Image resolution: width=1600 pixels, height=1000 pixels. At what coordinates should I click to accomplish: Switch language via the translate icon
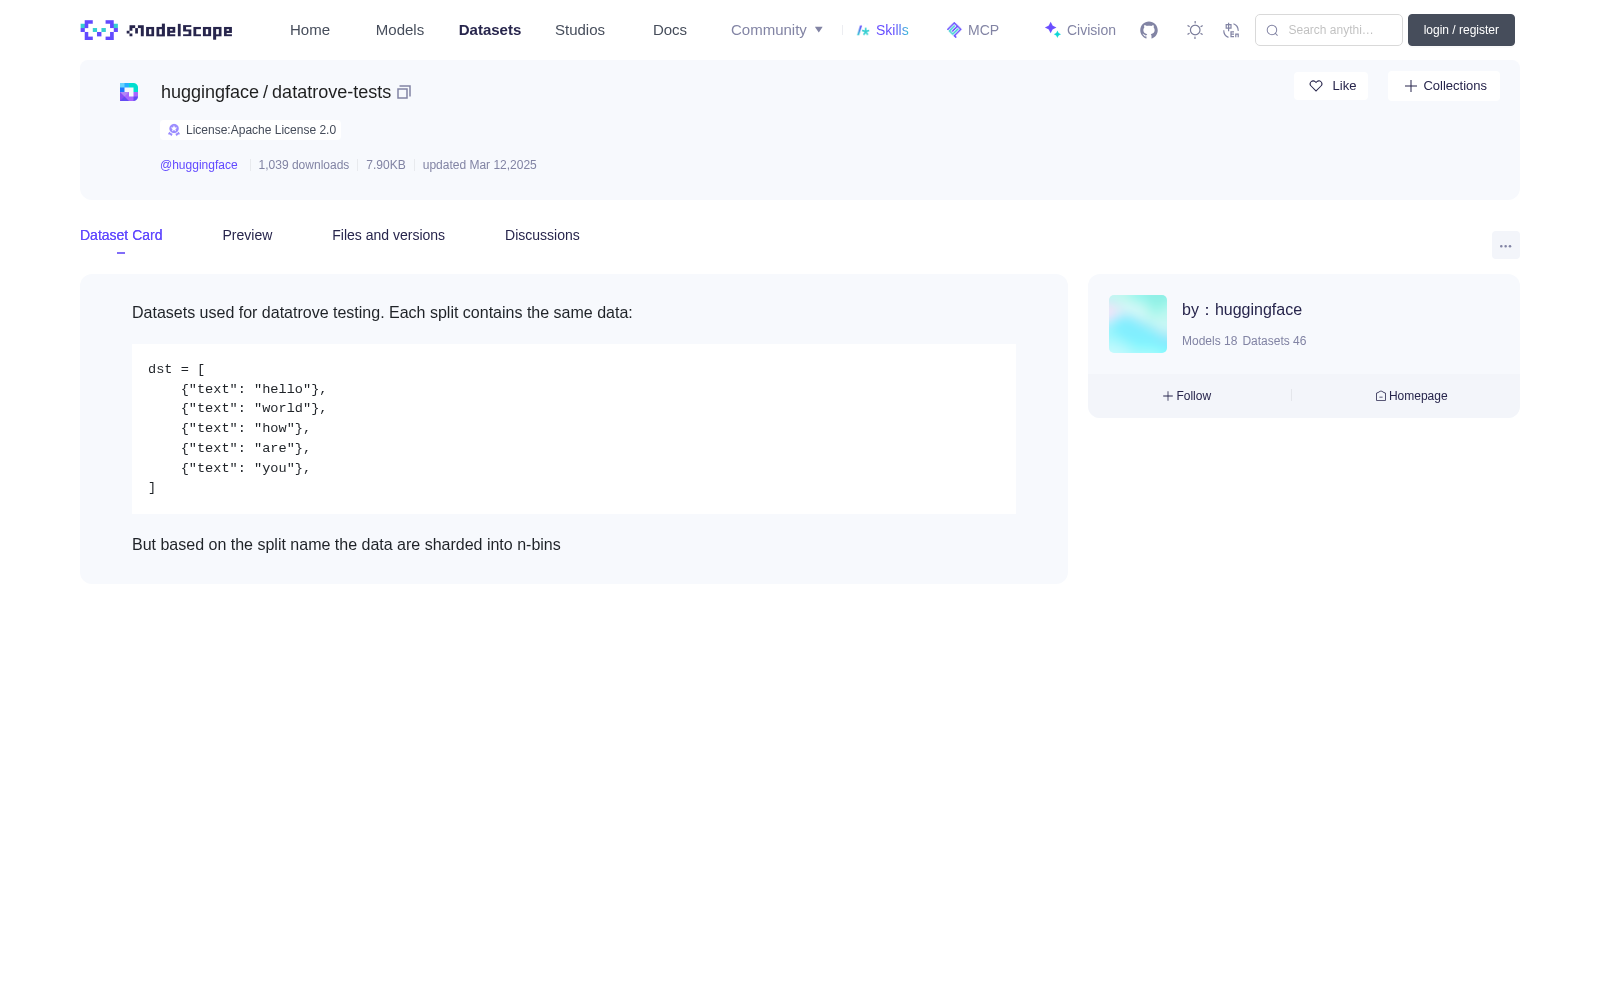(x=1231, y=30)
